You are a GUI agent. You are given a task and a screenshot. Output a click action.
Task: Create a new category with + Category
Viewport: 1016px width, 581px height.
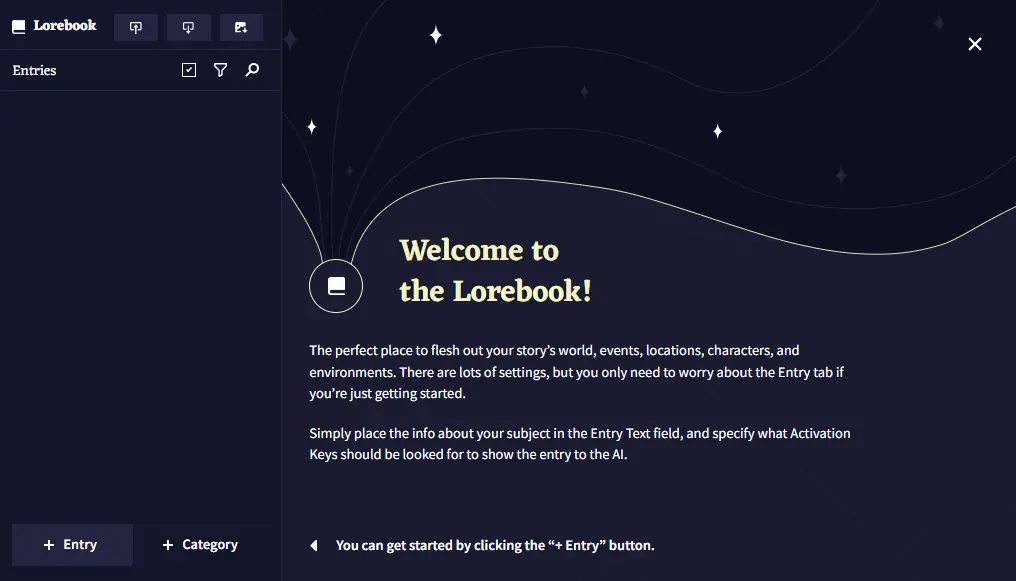[200, 545]
